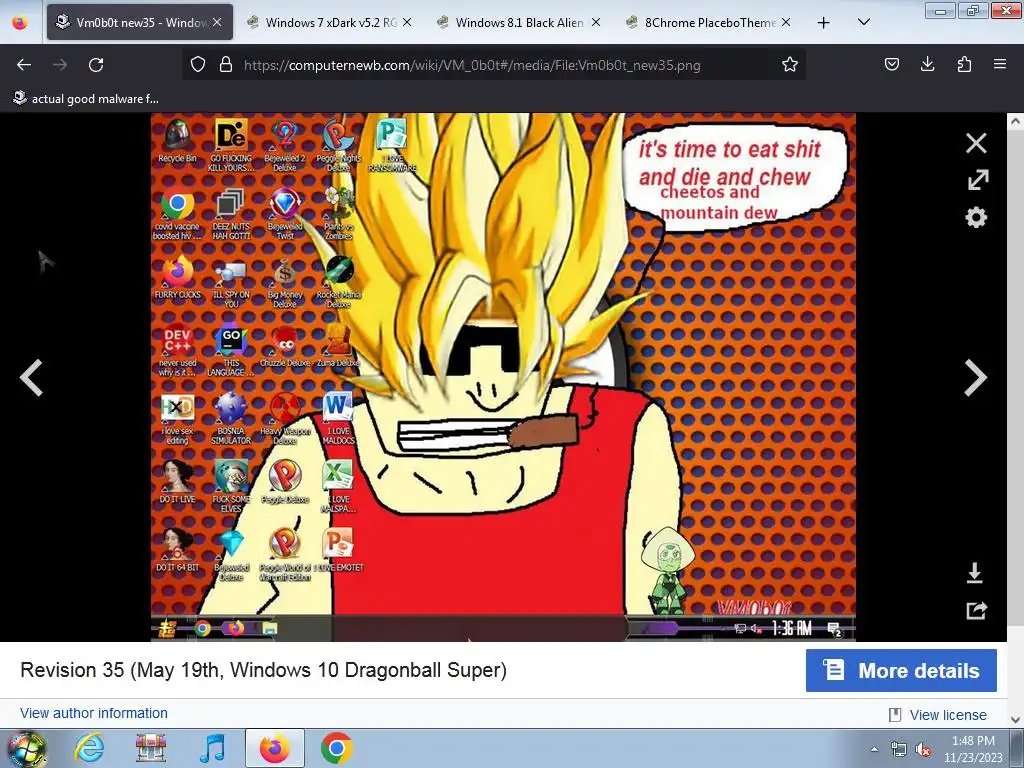Bookmark this page with the star icon
1024x768 pixels.
[x=790, y=65]
